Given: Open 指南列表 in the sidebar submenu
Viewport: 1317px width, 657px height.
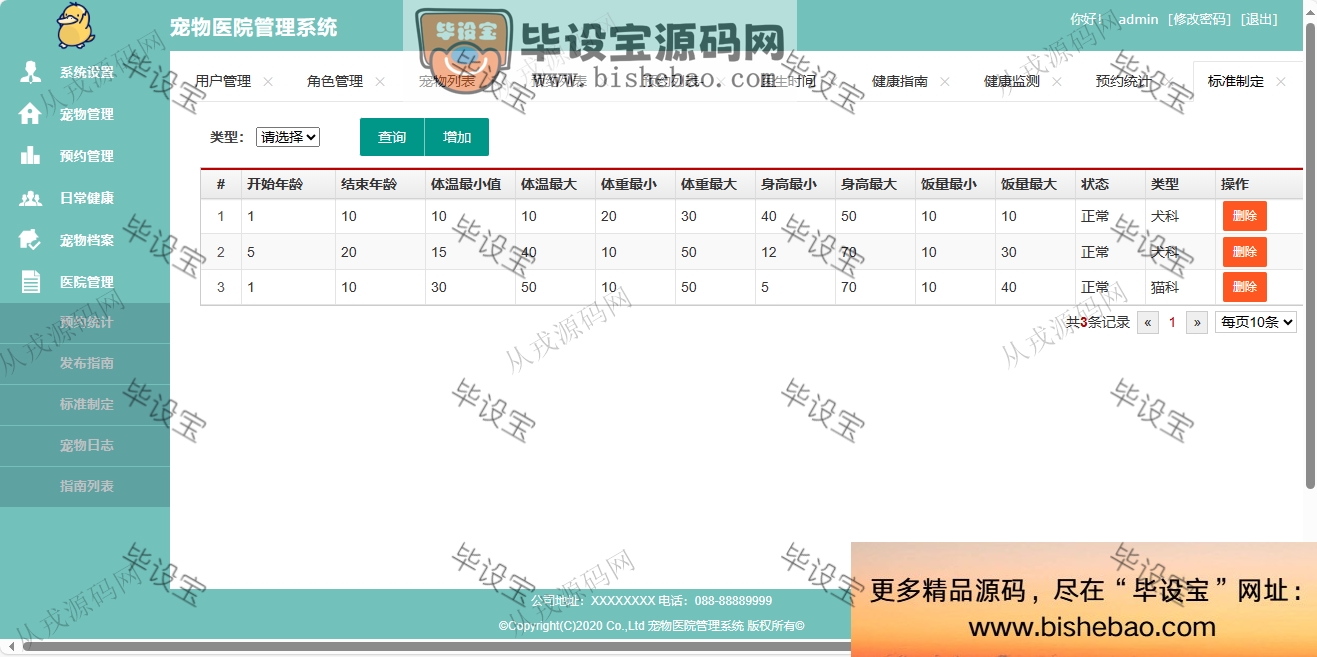Looking at the screenshot, I should tap(86, 487).
